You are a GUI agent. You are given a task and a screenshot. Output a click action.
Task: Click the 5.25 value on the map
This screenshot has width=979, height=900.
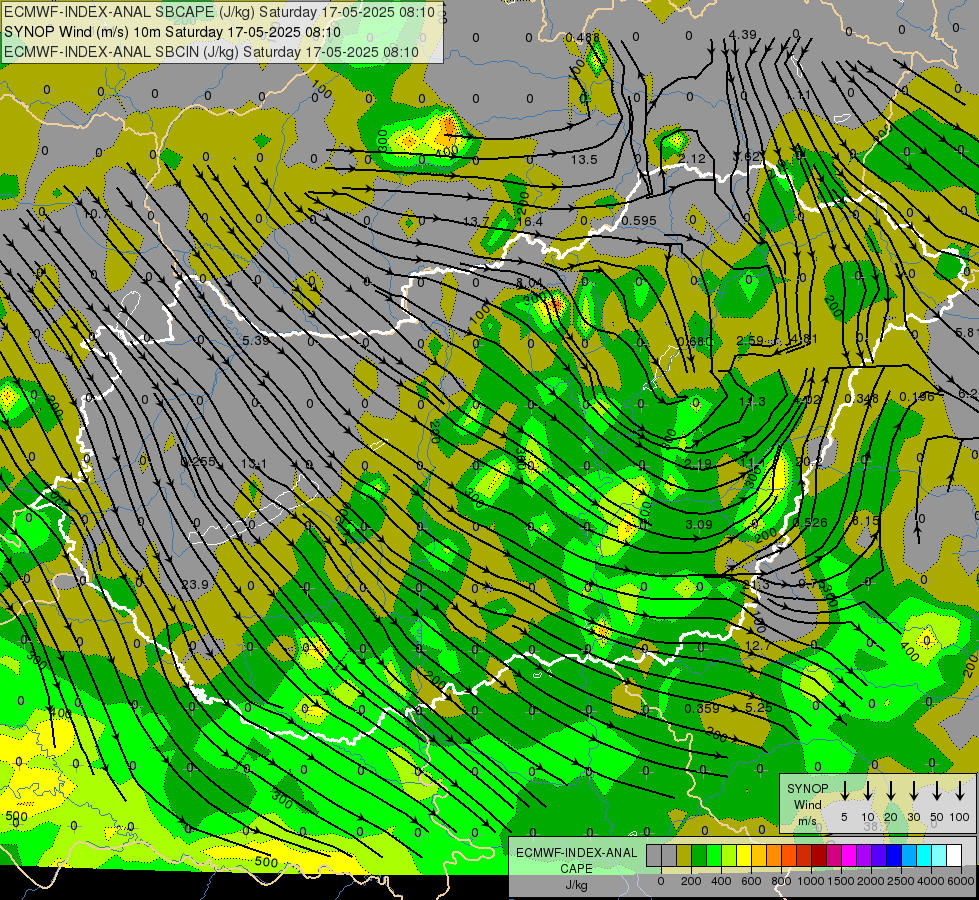pyautogui.click(x=759, y=708)
